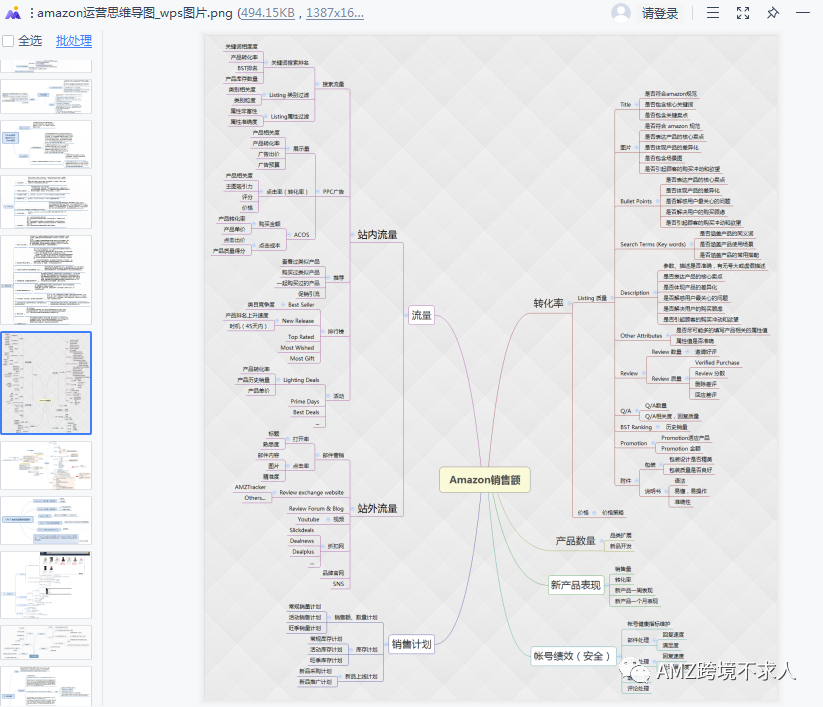This screenshot has height=707, width=823.
Task: Enter fullscreen with the expand-arrows icon
Action: click(x=743, y=13)
